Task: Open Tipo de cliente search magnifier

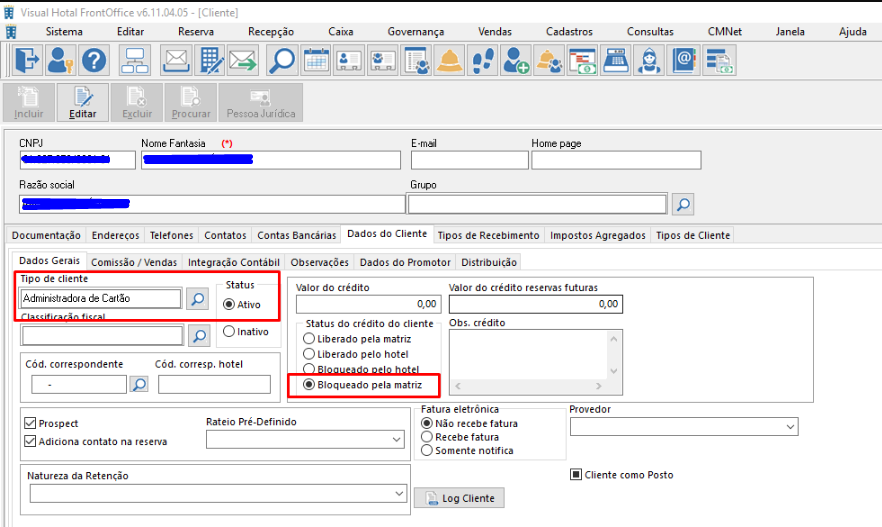Action: pos(197,299)
